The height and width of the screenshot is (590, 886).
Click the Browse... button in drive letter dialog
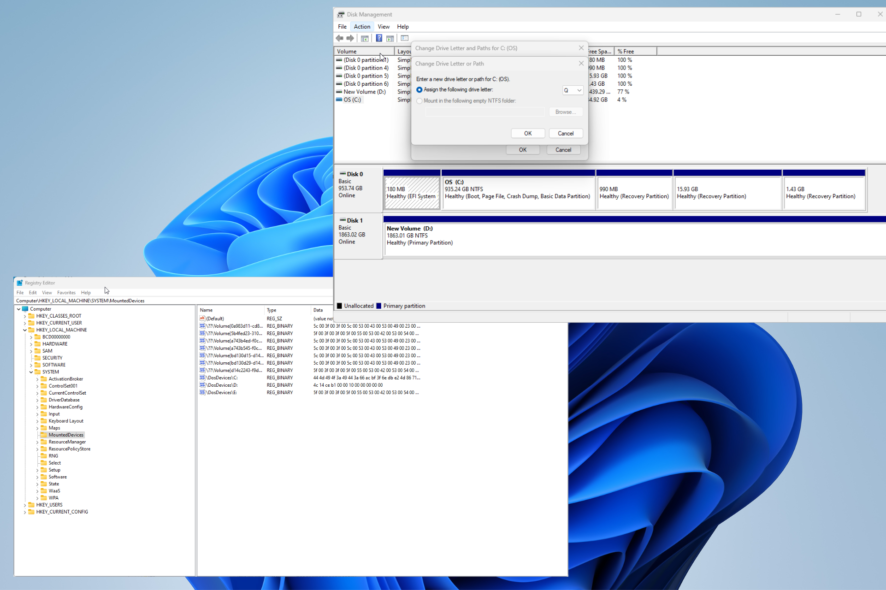tap(566, 112)
